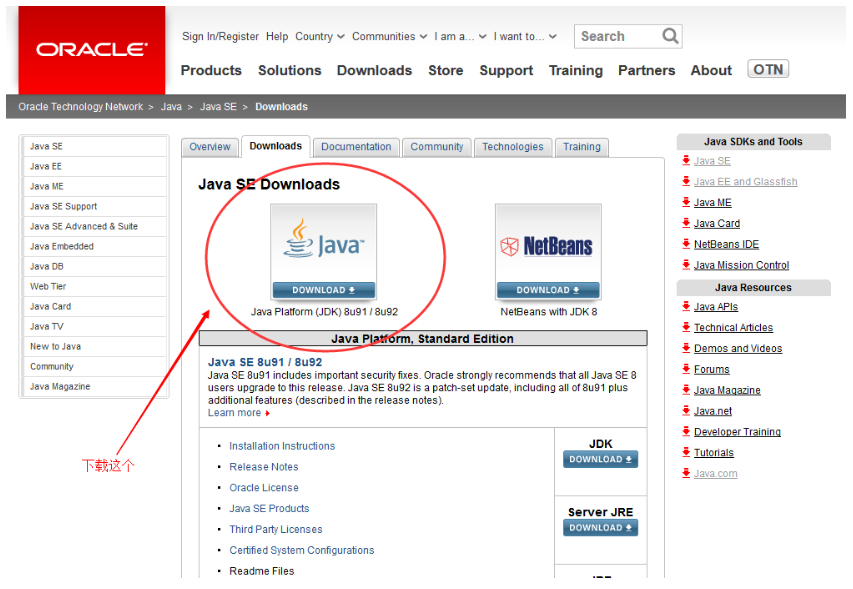Viewport: 853px width, 589px height.
Task: Go to Oracle Technology Network breadcrumb
Action: pos(81,107)
